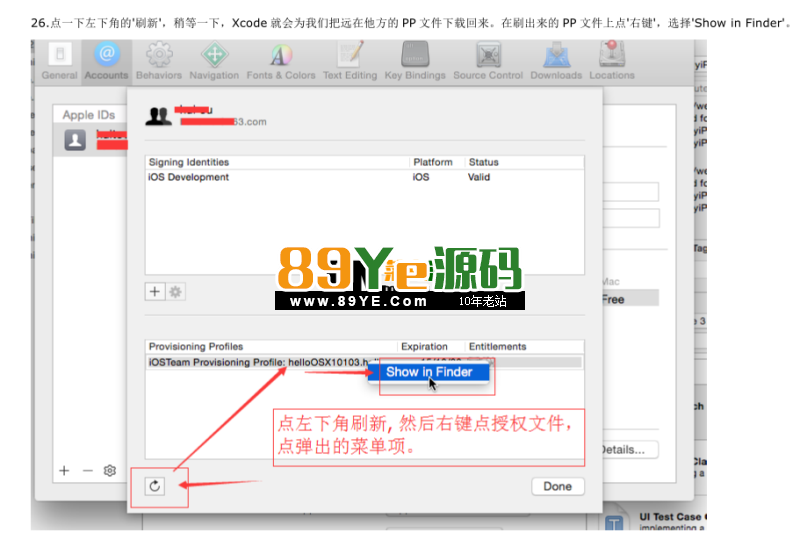Remove the selected account with minus button
This screenshot has height=554, width=800.
(x=88, y=470)
